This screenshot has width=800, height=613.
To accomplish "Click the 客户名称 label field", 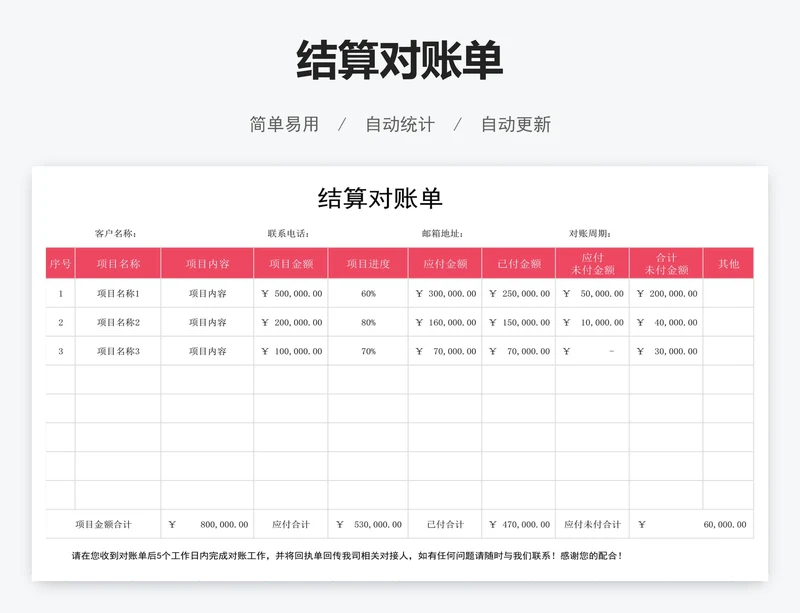I will 116,233.
